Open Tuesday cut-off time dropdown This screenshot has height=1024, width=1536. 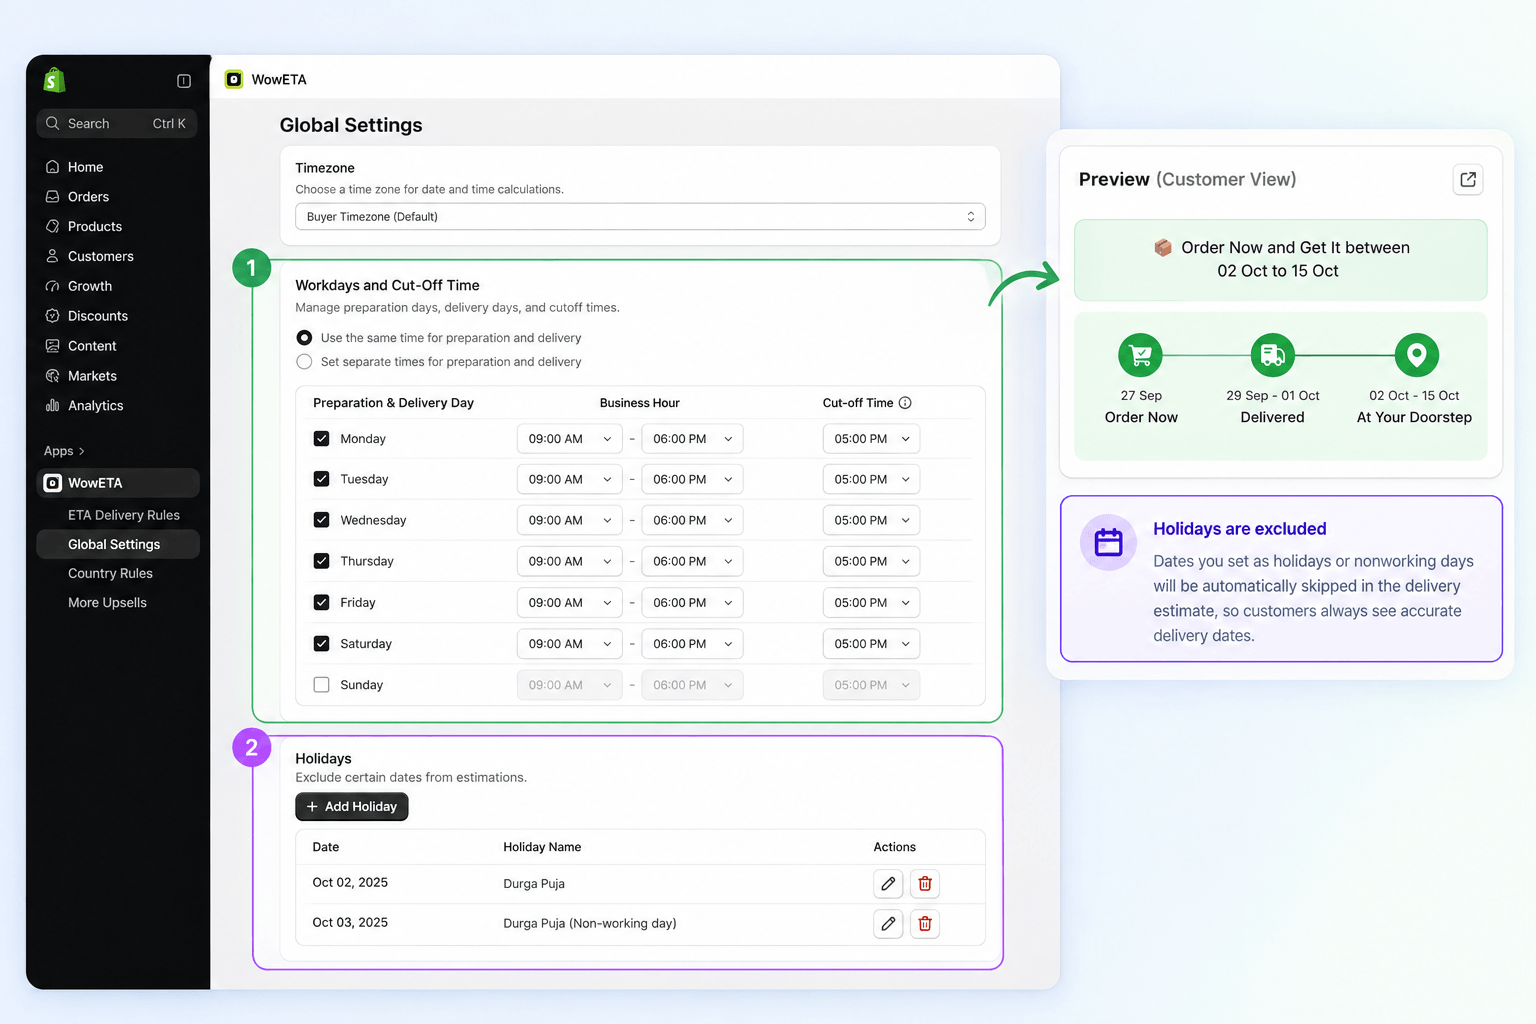tap(871, 480)
